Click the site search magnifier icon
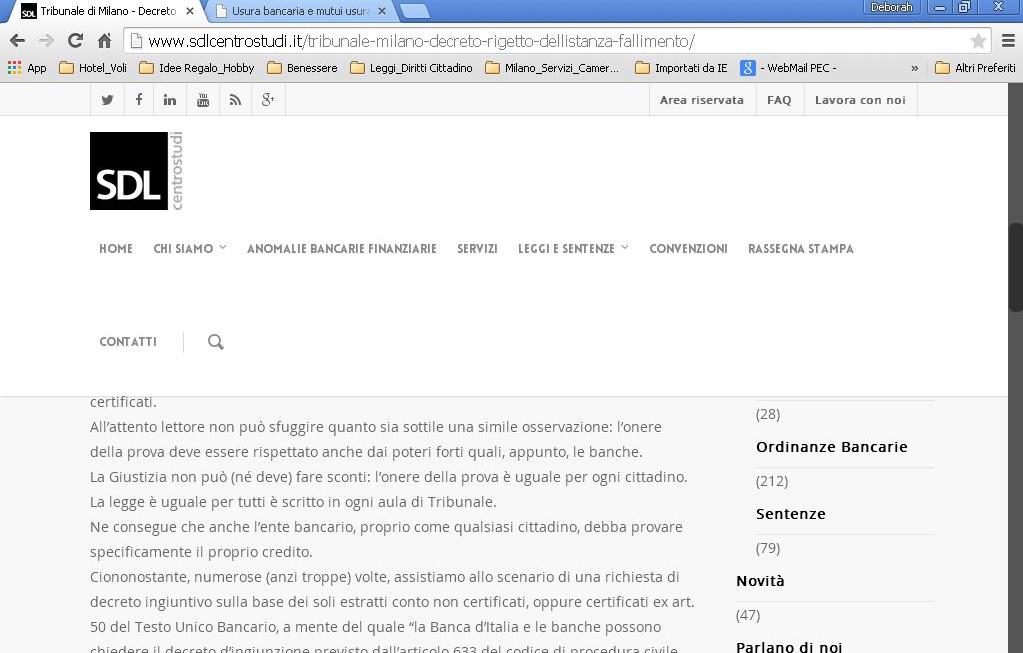1023x653 pixels. coord(215,341)
